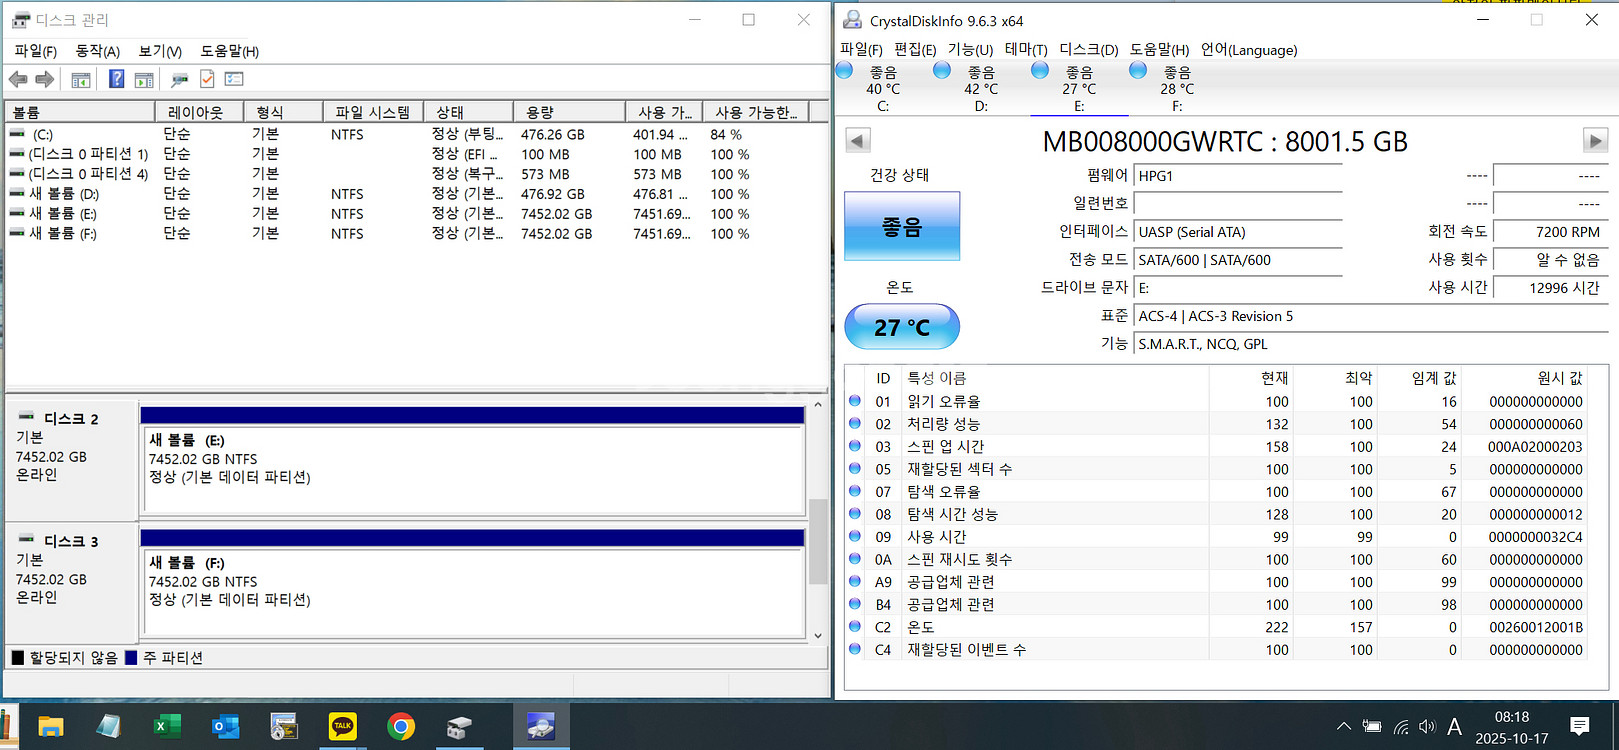The width and height of the screenshot is (1619, 750).
Task: Open the 언어(Language) menu
Action: click(x=1249, y=50)
